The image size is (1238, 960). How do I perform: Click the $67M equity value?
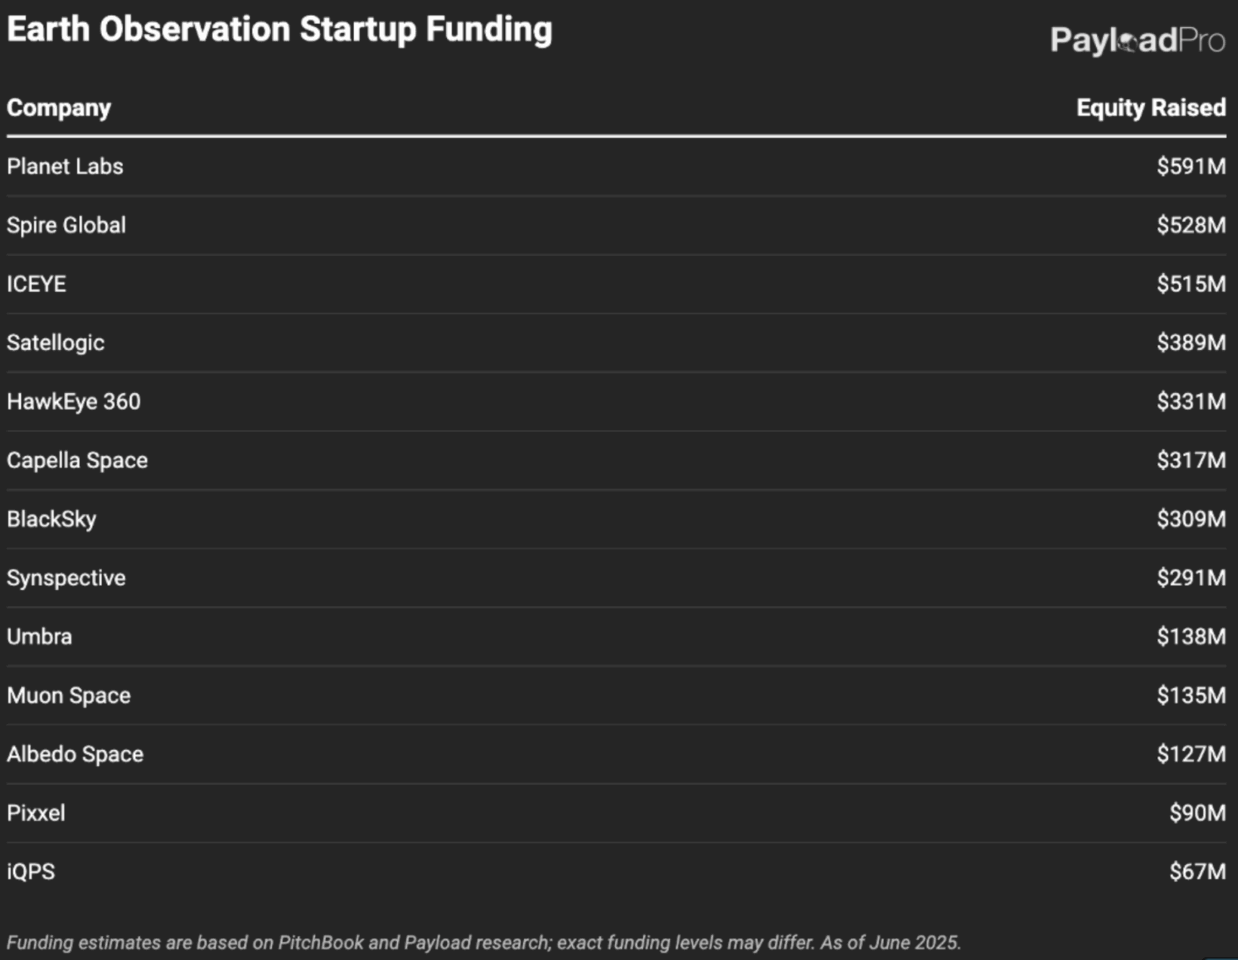[x=1198, y=872]
